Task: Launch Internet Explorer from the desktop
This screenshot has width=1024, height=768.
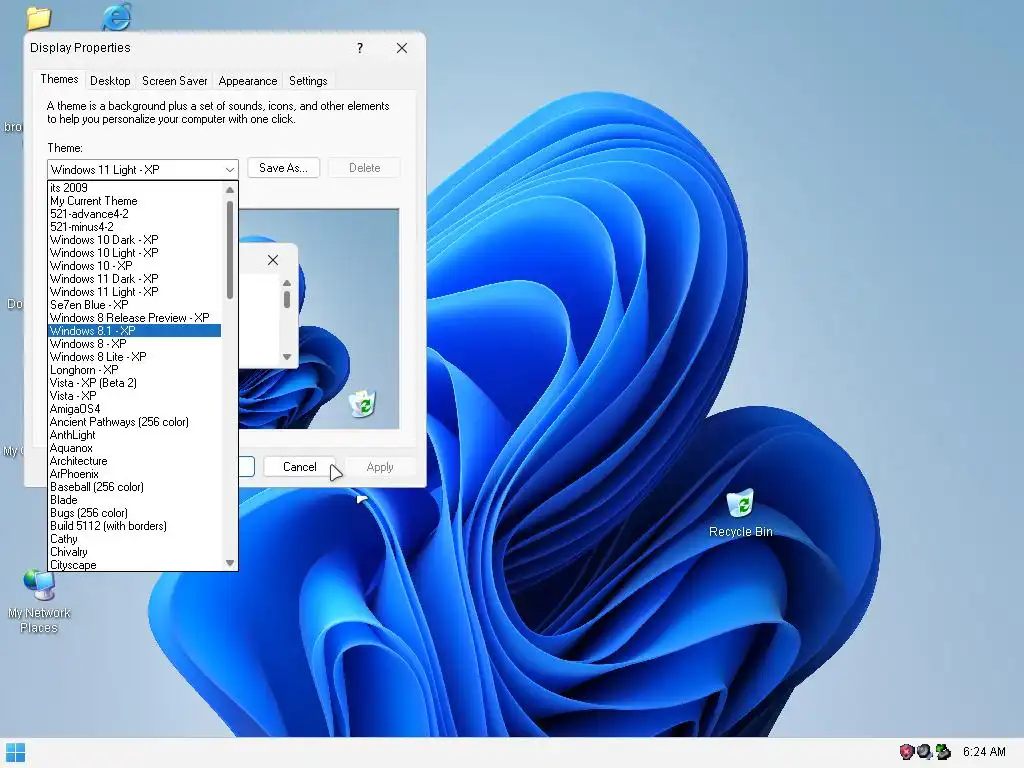Action: (117, 16)
